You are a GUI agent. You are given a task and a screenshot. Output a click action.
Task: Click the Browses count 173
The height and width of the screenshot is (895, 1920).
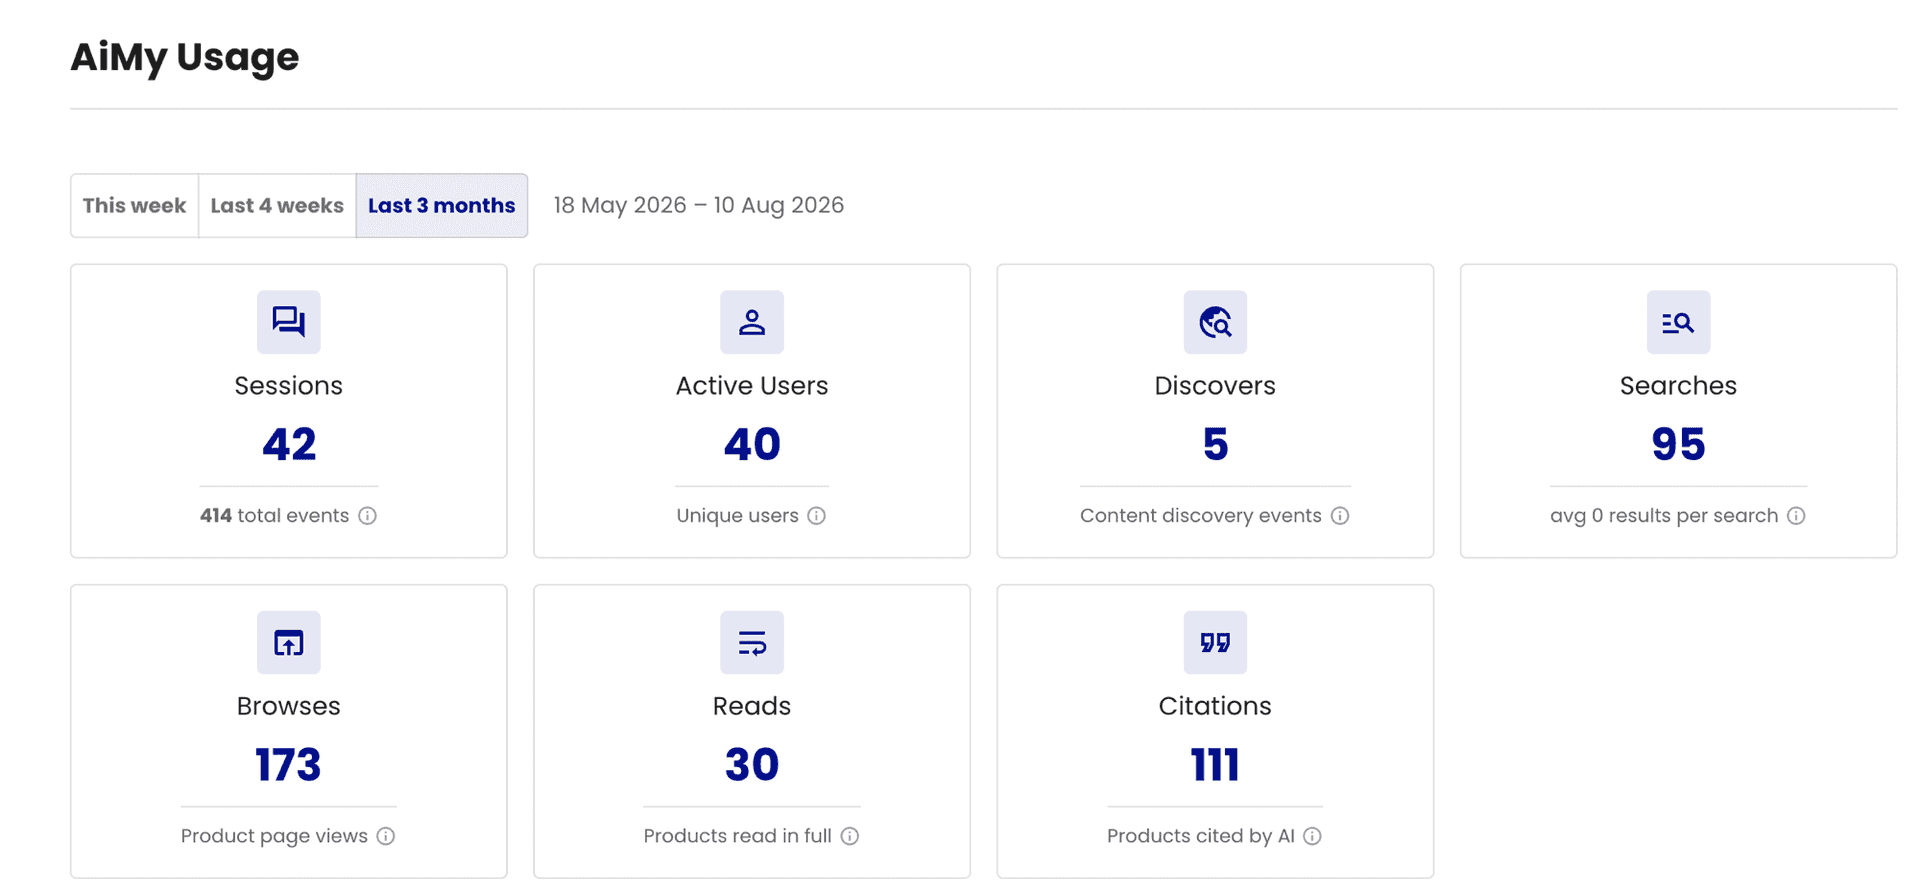(289, 765)
